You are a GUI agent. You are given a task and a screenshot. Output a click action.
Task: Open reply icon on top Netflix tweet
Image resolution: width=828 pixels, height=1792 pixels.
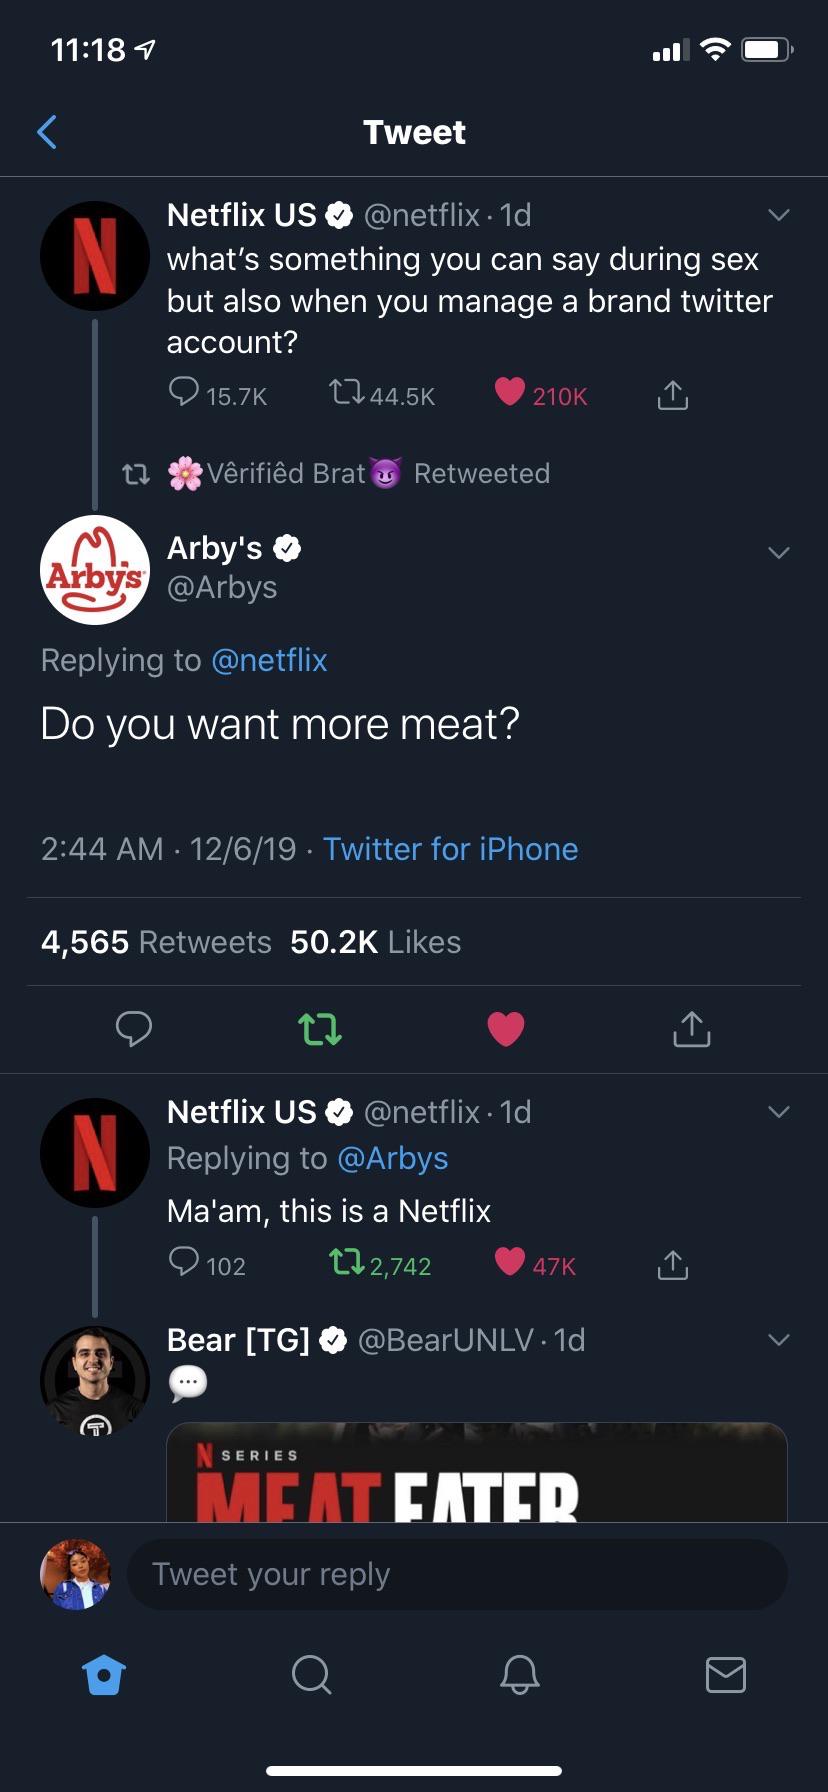(x=184, y=392)
